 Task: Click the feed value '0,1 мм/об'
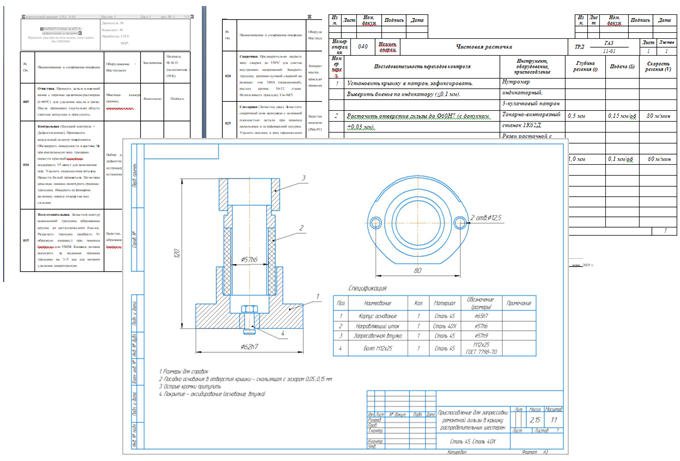(x=621, y=159)
